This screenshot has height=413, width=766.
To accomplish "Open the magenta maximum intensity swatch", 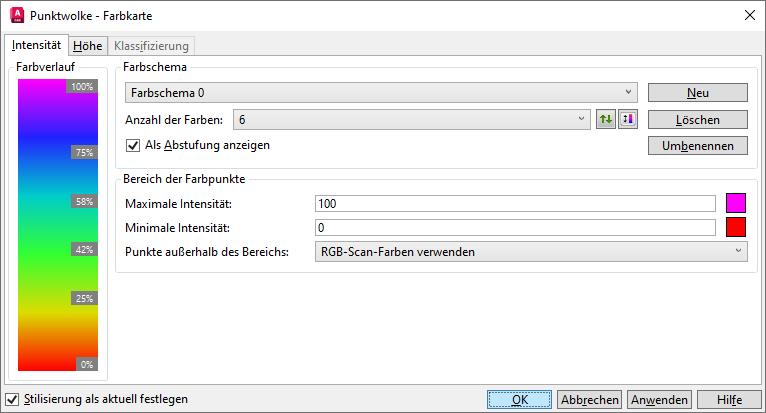I will [x=736, y=203].
